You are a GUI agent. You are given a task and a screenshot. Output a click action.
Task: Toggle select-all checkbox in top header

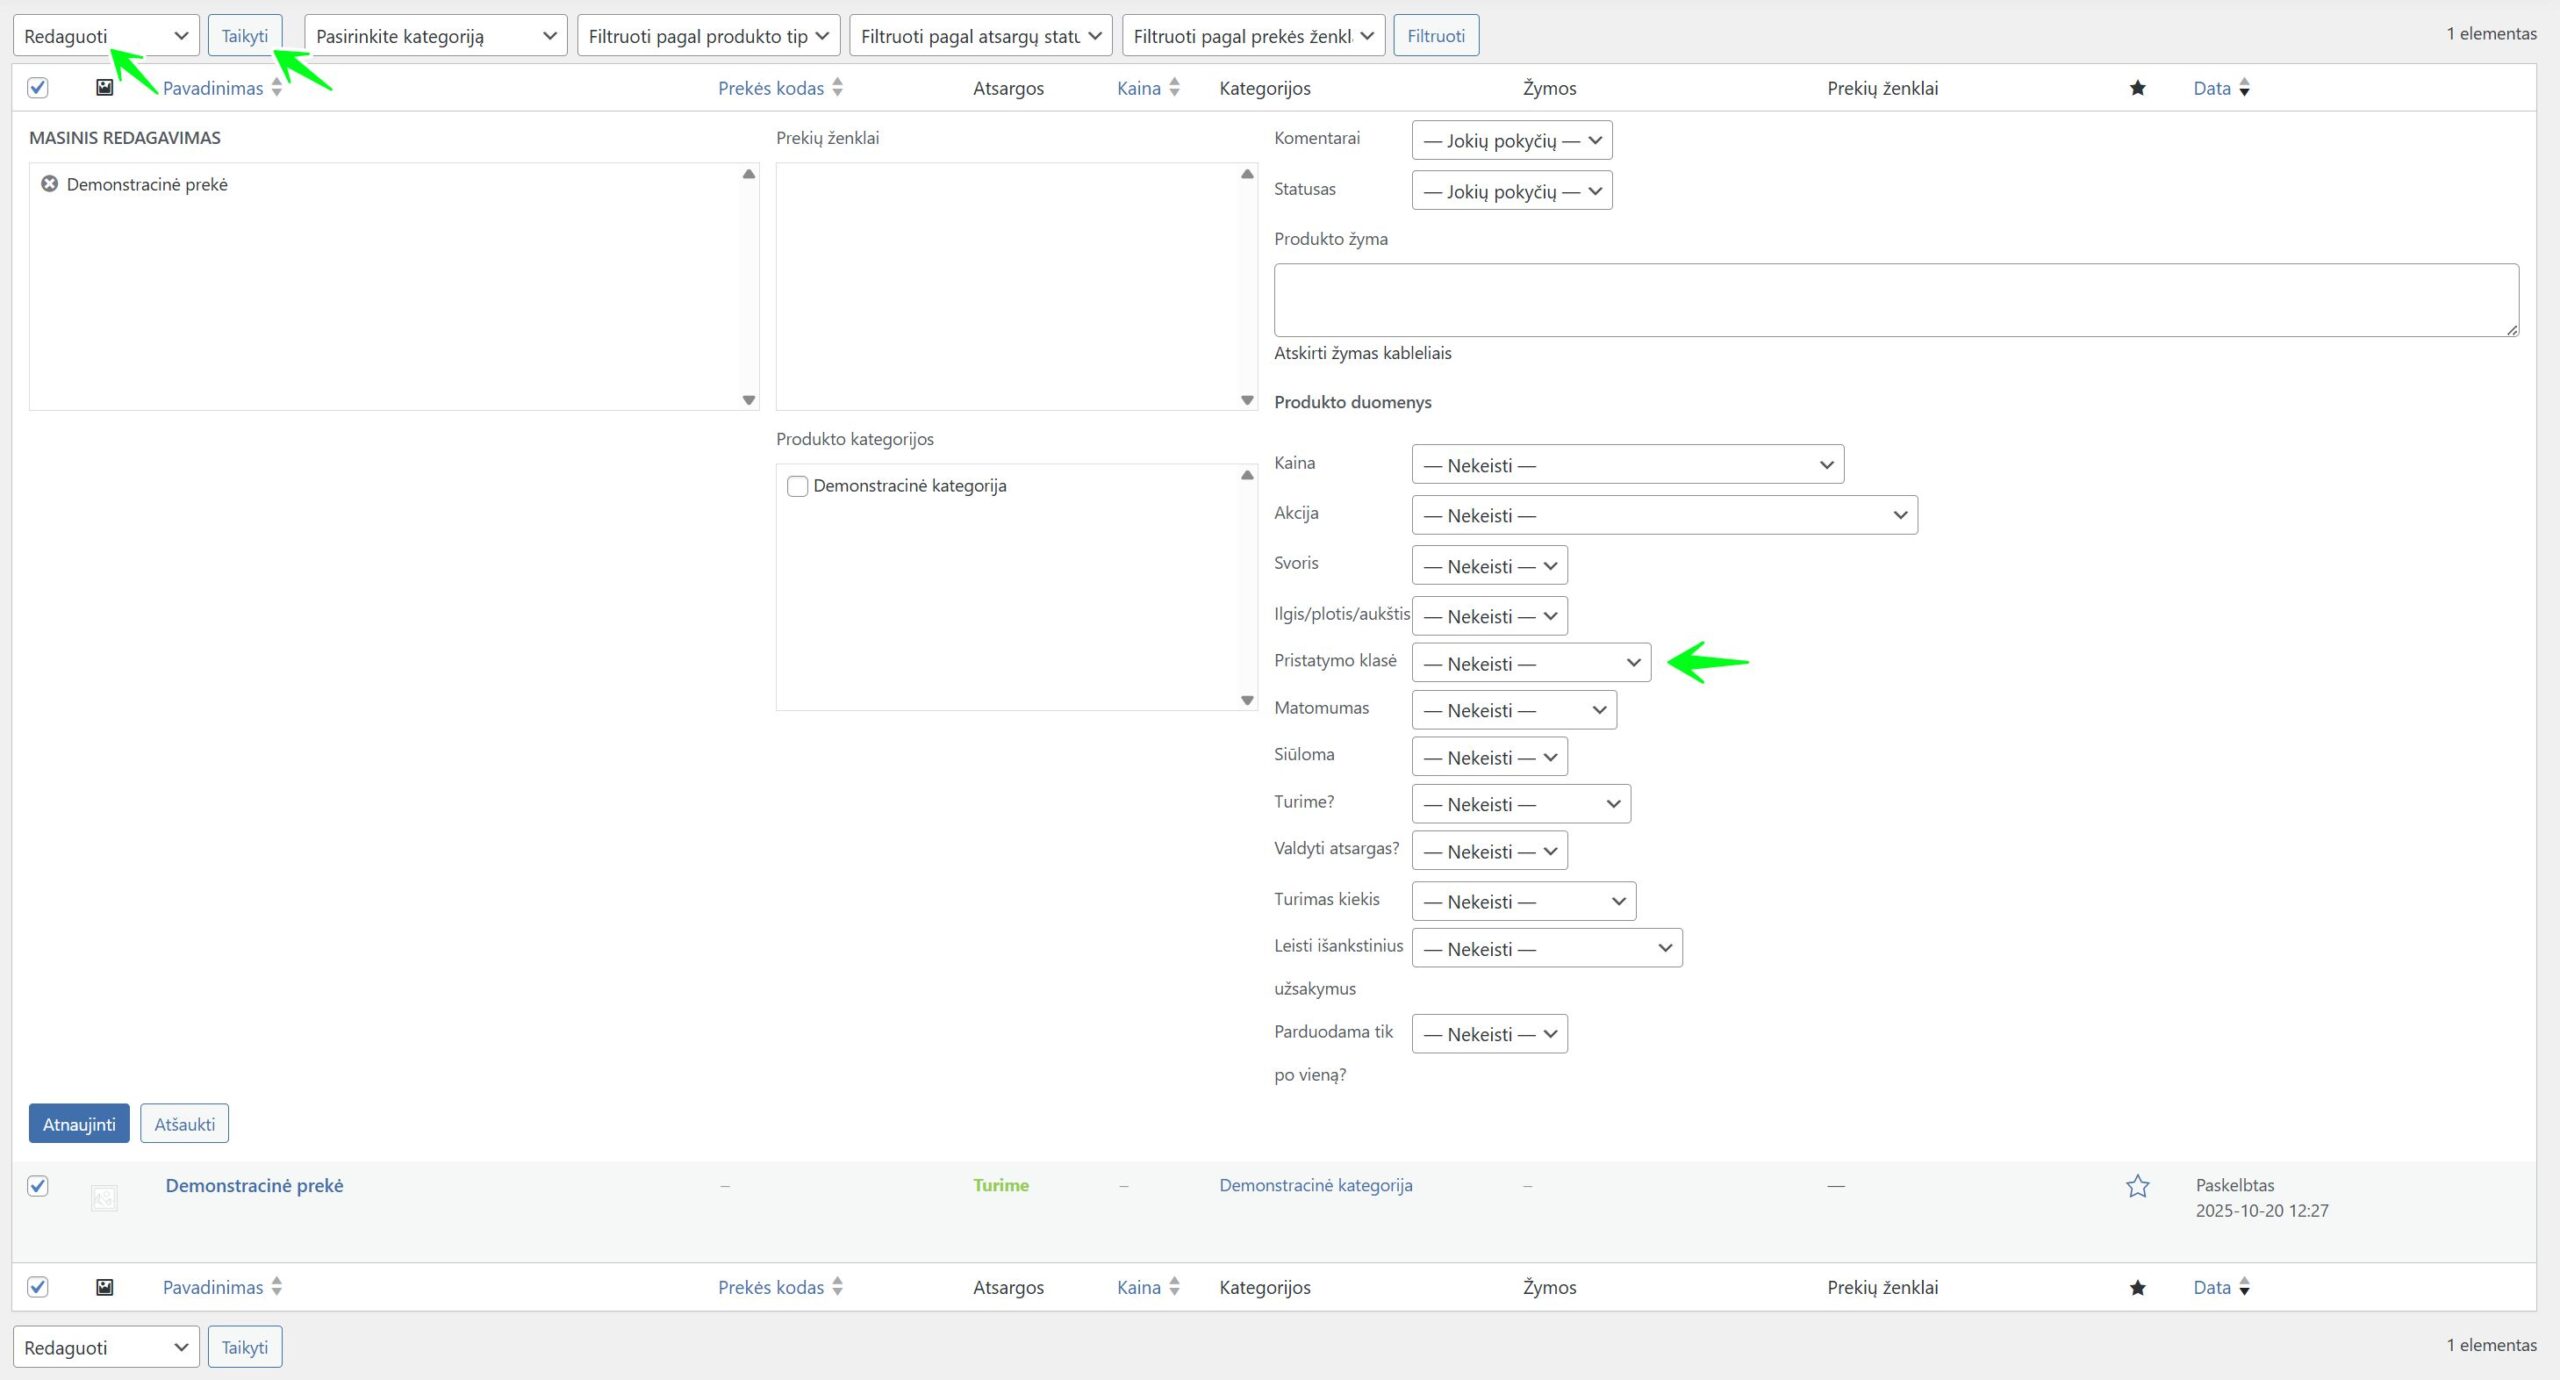coord(38,88)
